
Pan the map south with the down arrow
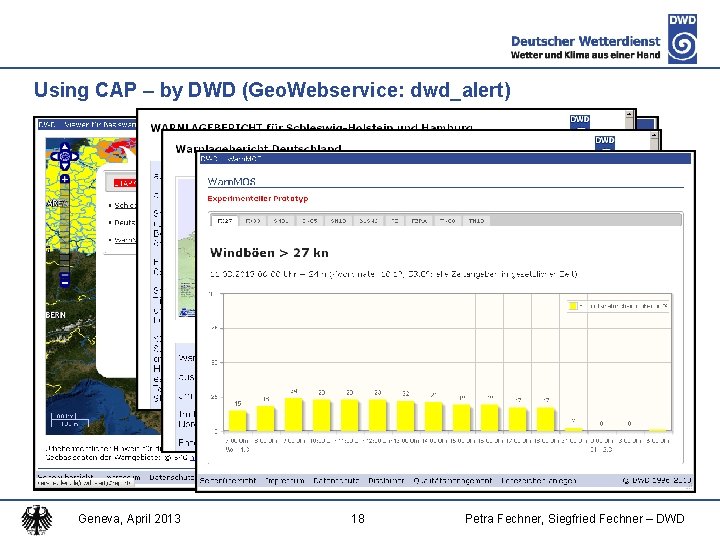point(65,166)
